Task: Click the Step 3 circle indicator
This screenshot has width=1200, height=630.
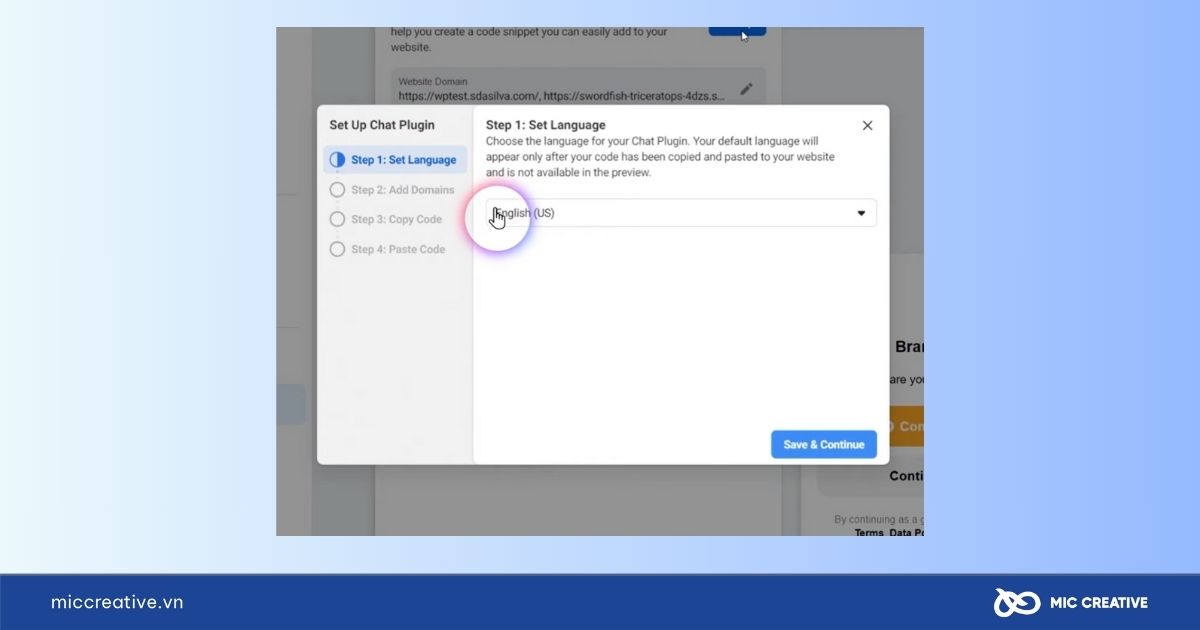Action: click(337, 219)
